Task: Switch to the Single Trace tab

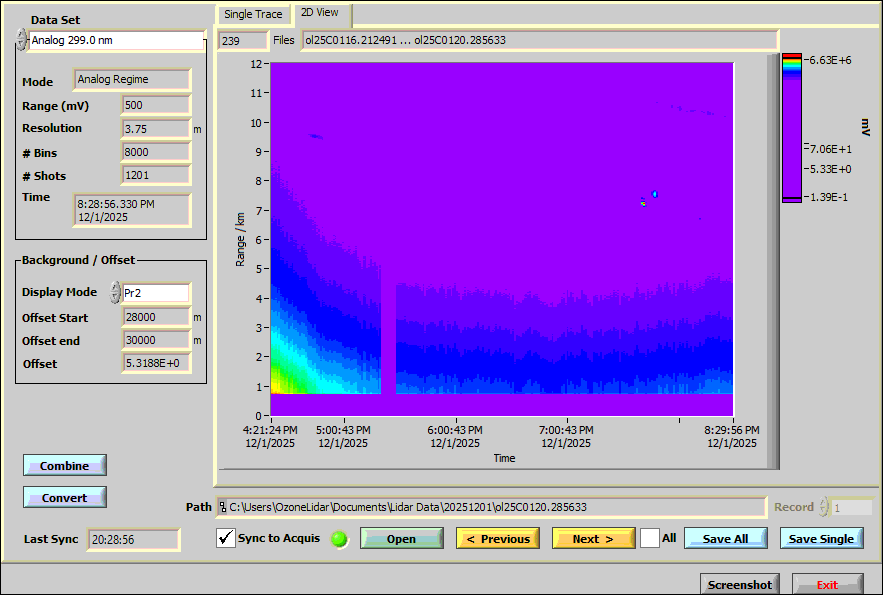Action: (x=253, y=15)
